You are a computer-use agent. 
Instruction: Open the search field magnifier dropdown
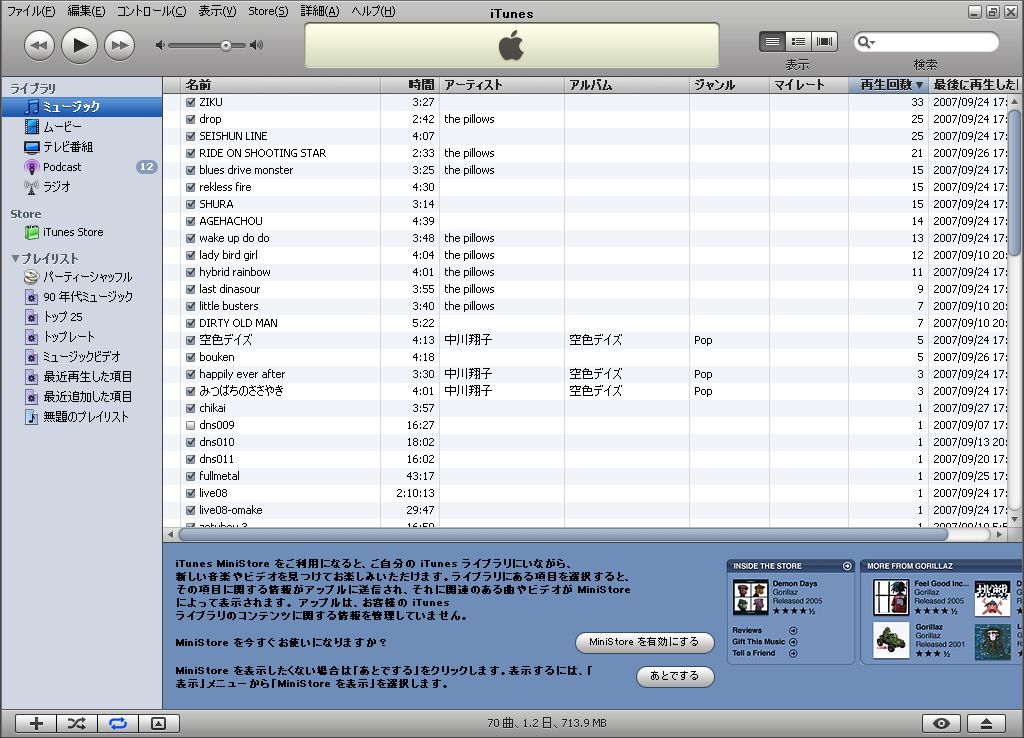pyautogui.click(x=866, y=42)
